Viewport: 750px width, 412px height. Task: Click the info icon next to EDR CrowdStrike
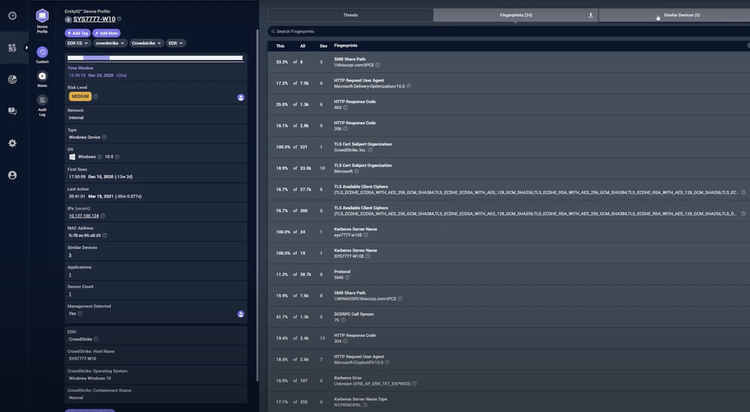(96, 339)
